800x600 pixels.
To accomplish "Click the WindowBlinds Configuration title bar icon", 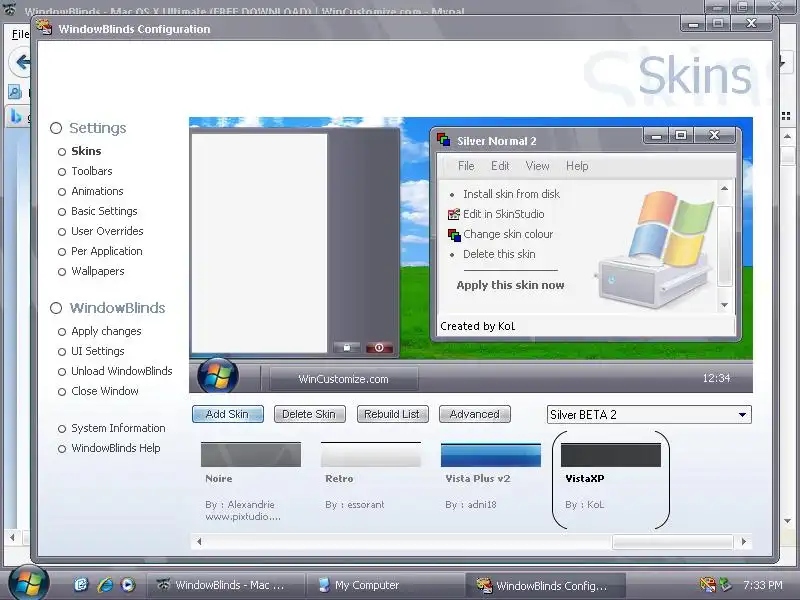I will pyautogui.click(x=45, y=28).
